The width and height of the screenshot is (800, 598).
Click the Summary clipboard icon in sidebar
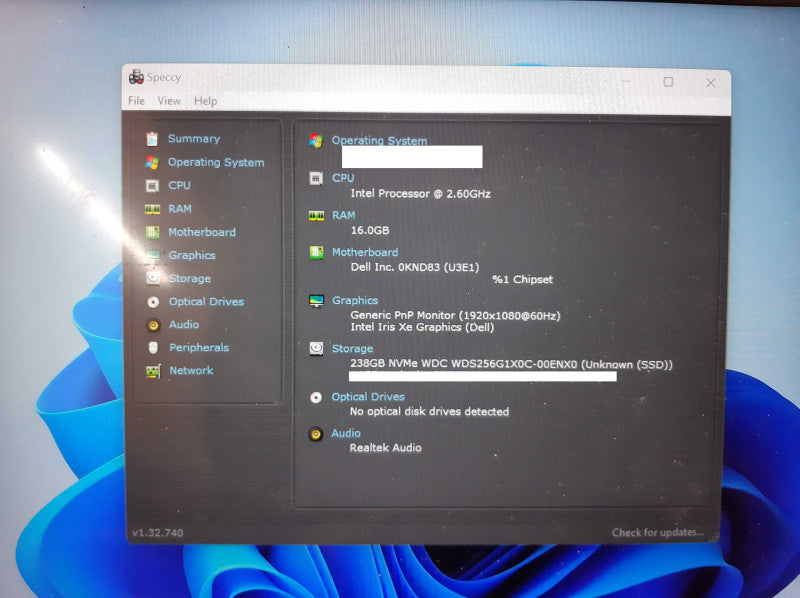tap(152, 139)
